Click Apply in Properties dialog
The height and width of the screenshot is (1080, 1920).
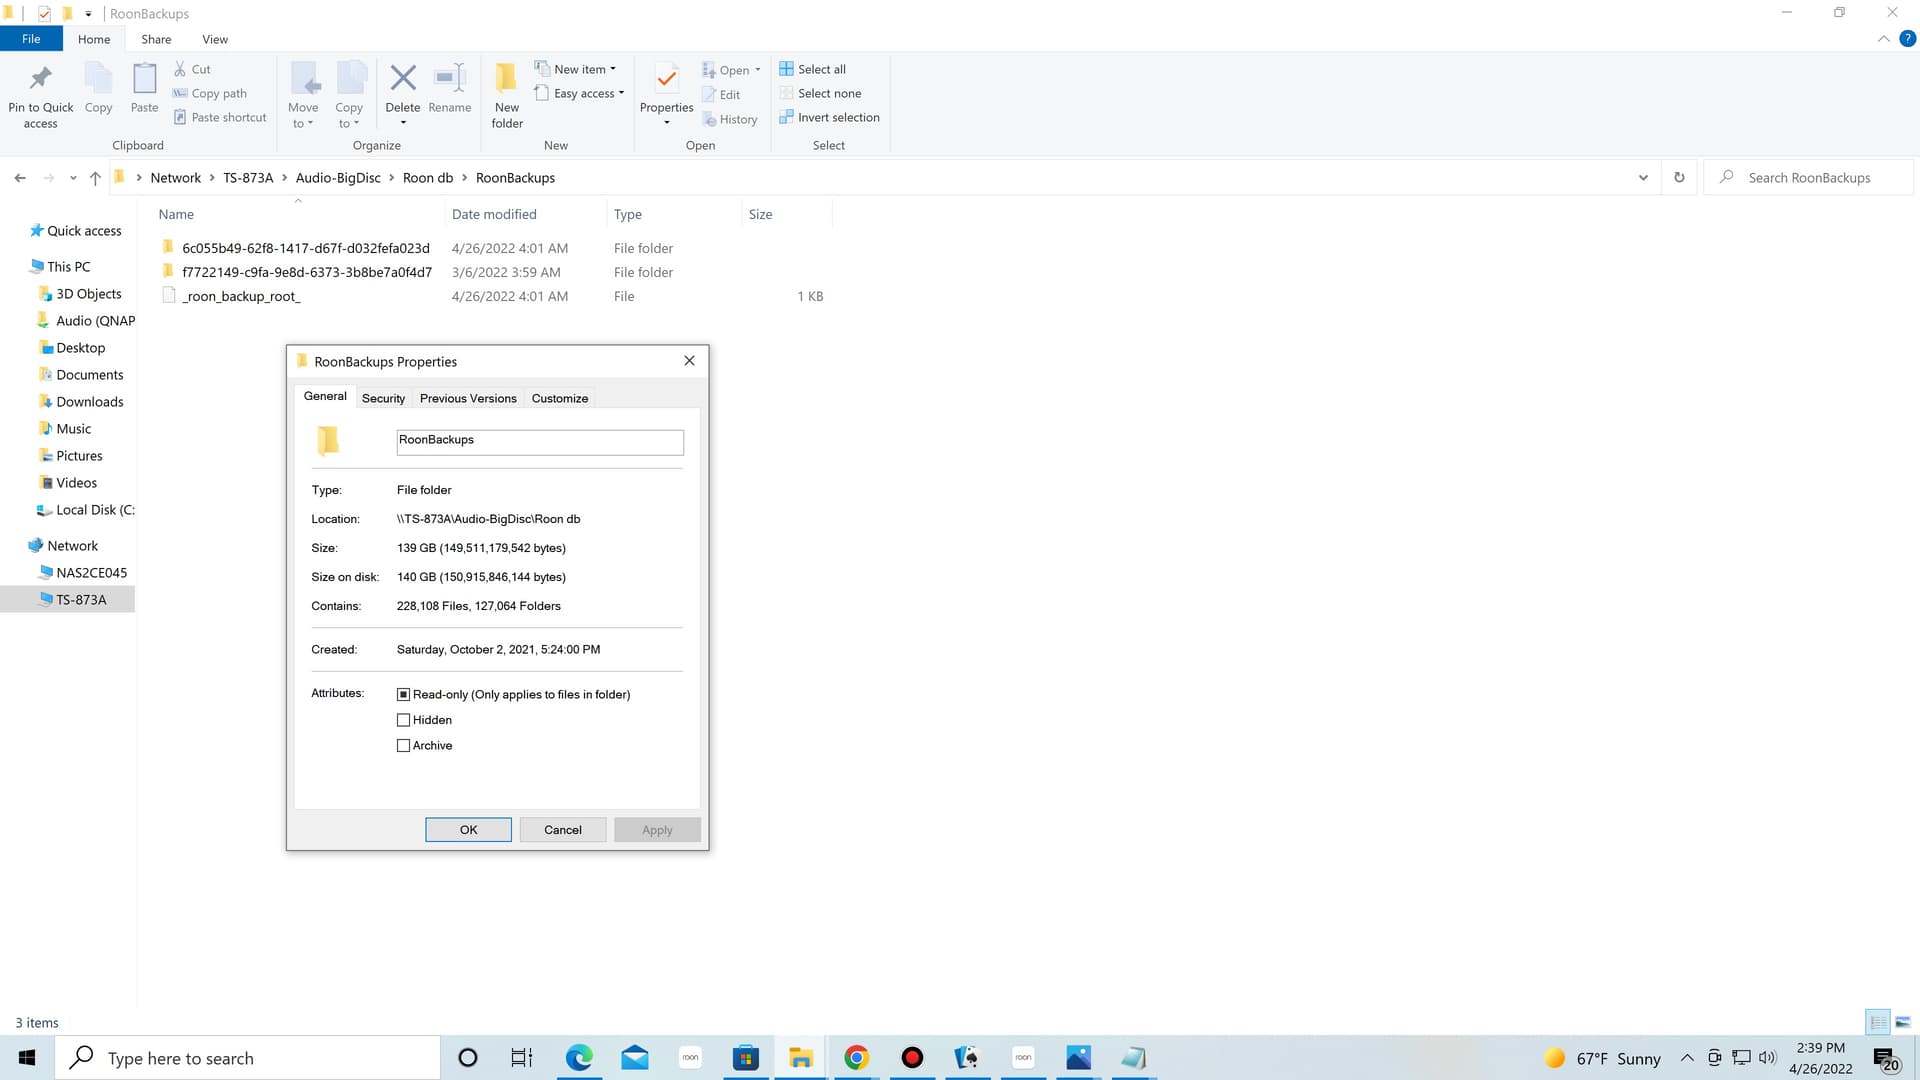coord(657,830)
